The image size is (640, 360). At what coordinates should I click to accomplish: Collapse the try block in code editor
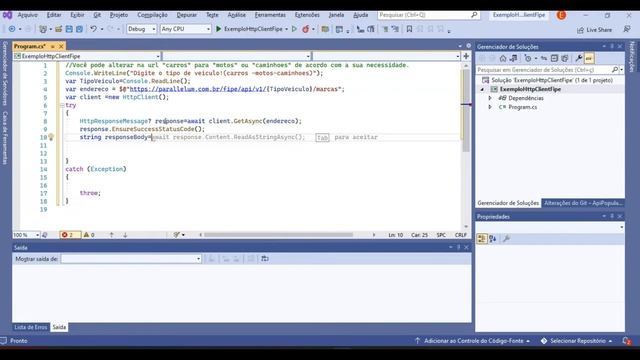point(62,105)
